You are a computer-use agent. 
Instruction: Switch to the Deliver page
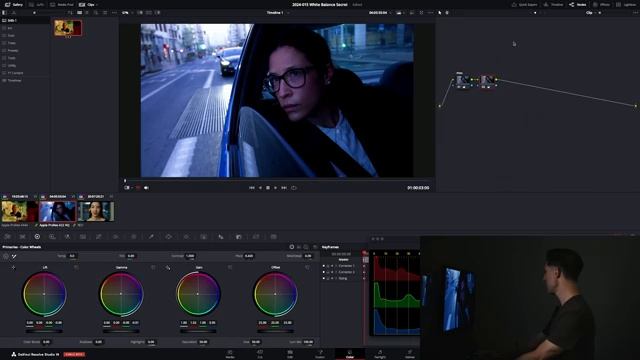point(410,354)
